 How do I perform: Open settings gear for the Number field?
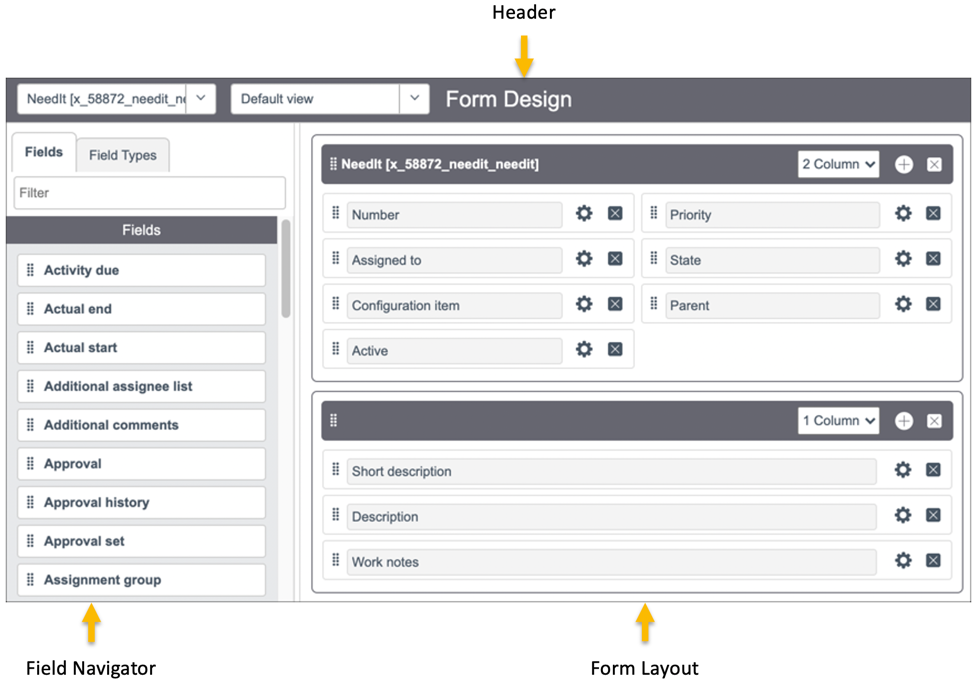click(x=584, y=214)
